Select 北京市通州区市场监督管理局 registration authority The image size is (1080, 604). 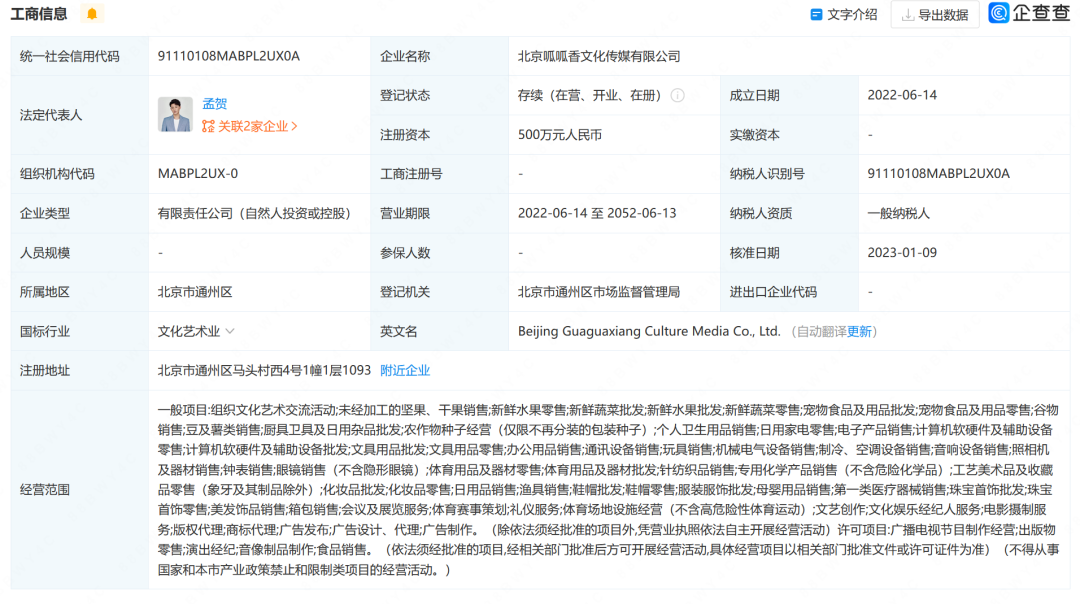(x=599, y=292)
